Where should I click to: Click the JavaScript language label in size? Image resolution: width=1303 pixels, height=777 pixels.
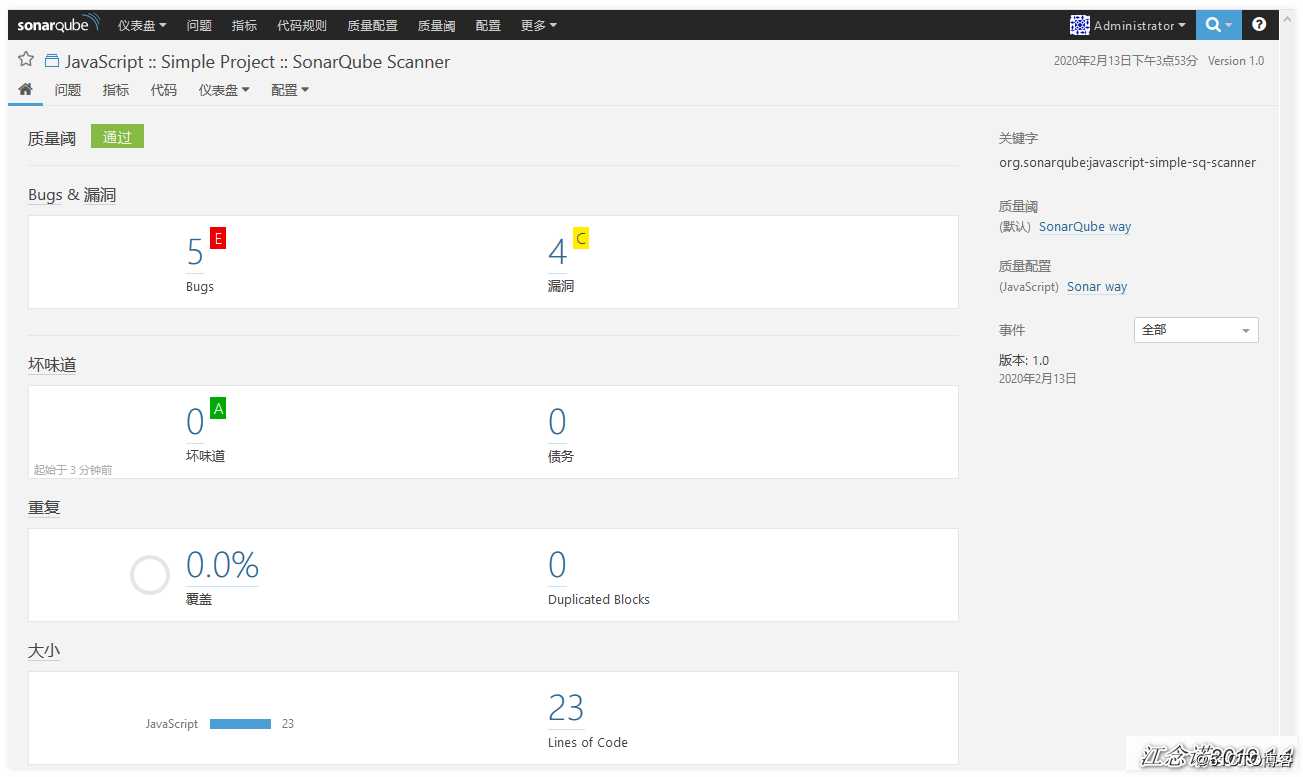[x=172, y=724]
